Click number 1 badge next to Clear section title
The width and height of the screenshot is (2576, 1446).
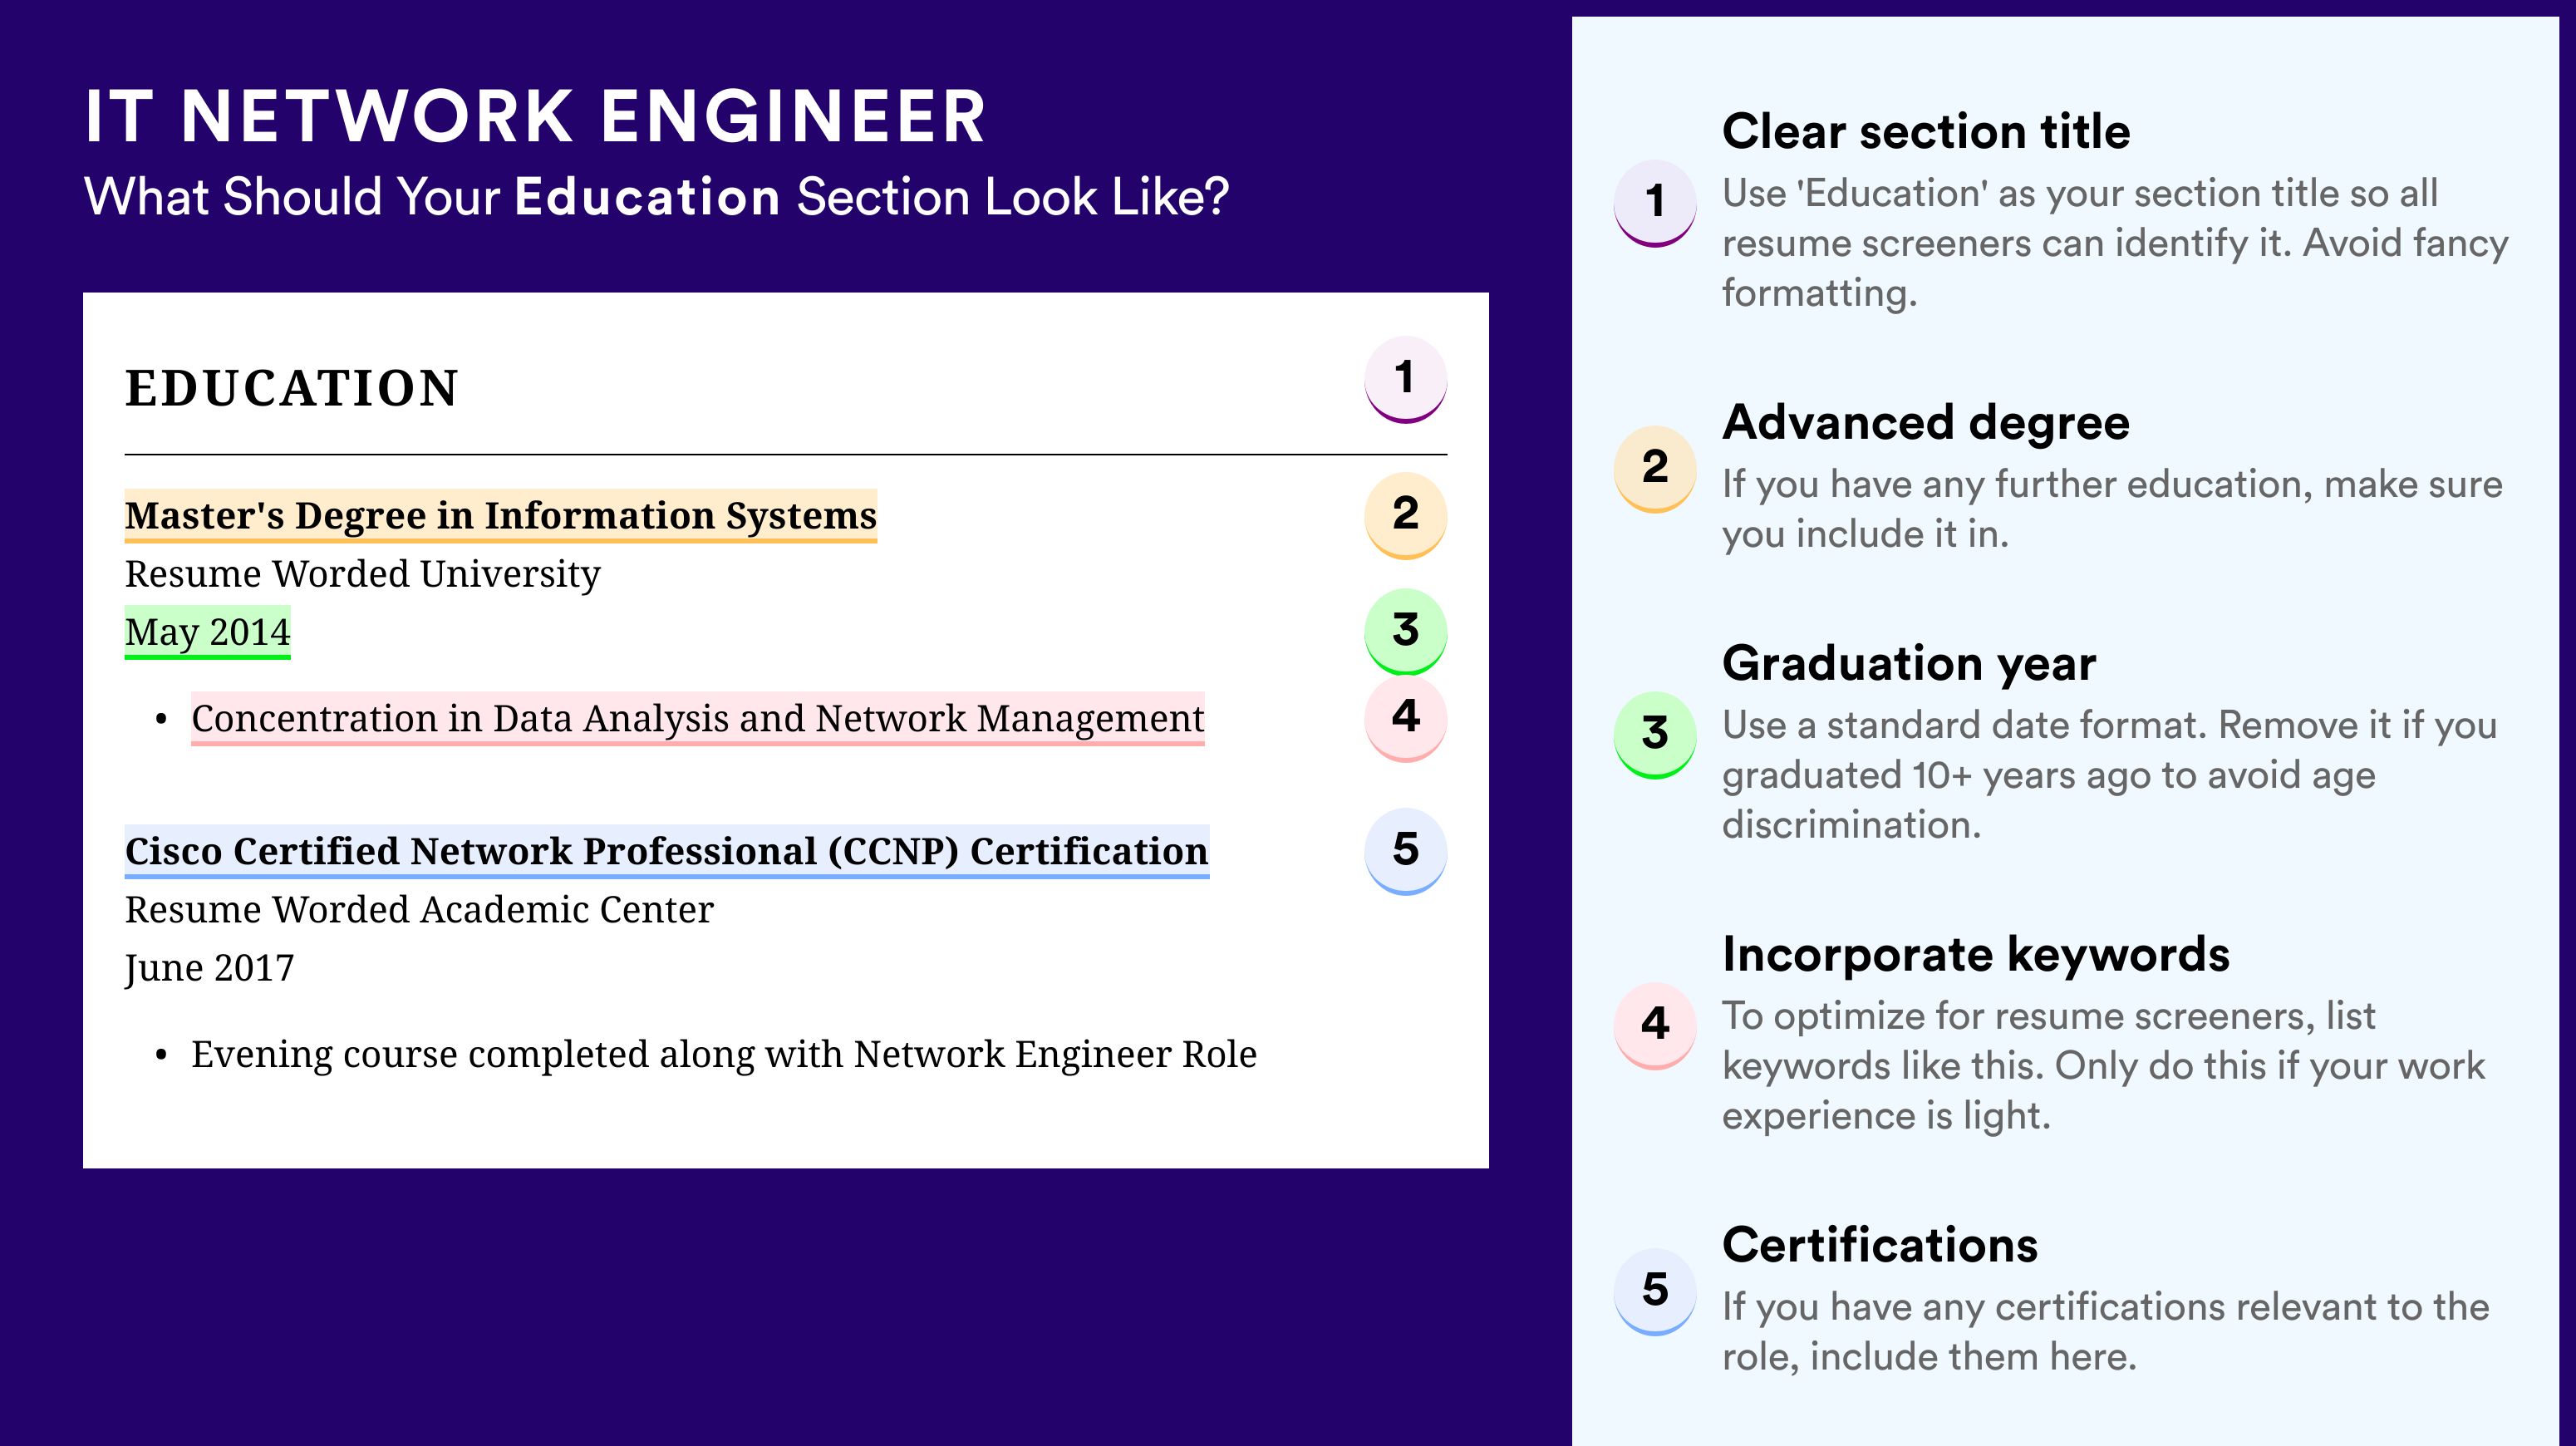[x=1655, y=203]
